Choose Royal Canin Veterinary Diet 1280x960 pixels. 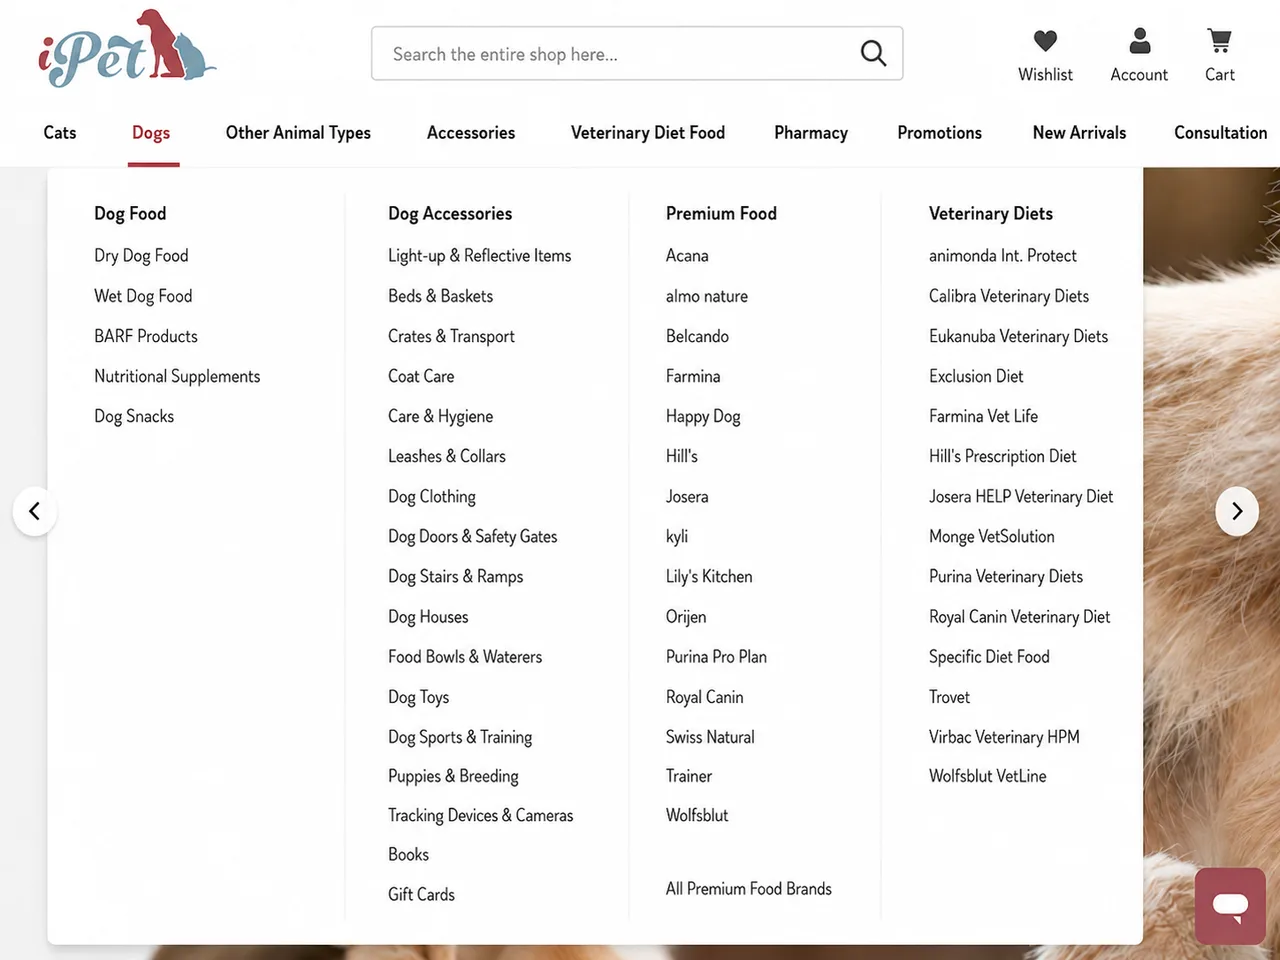1019,617
